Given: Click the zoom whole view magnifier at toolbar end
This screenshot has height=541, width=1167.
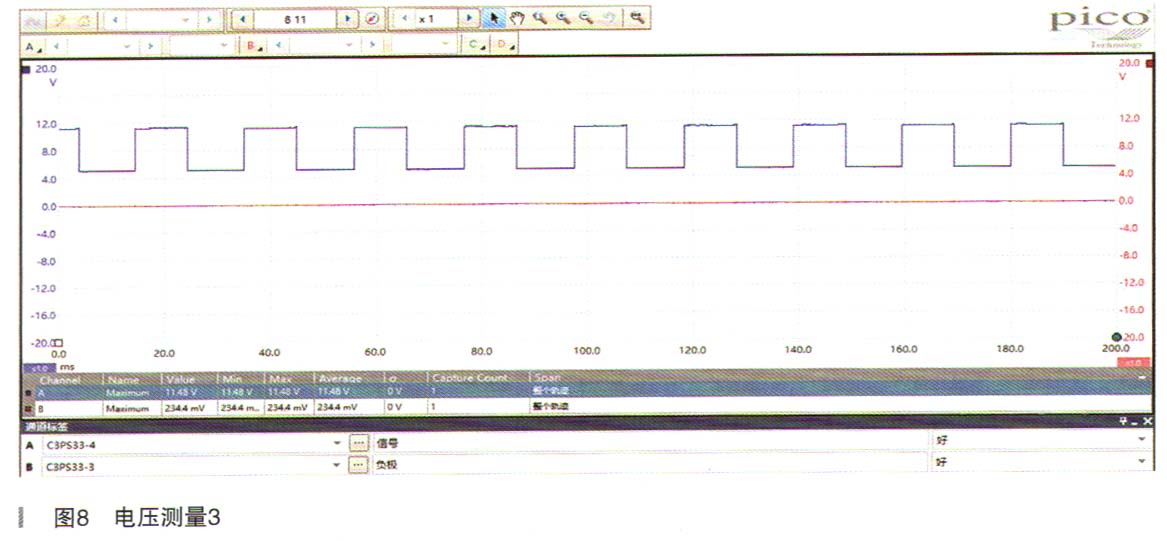Looking at the screenshot, I should pos(637,18).
